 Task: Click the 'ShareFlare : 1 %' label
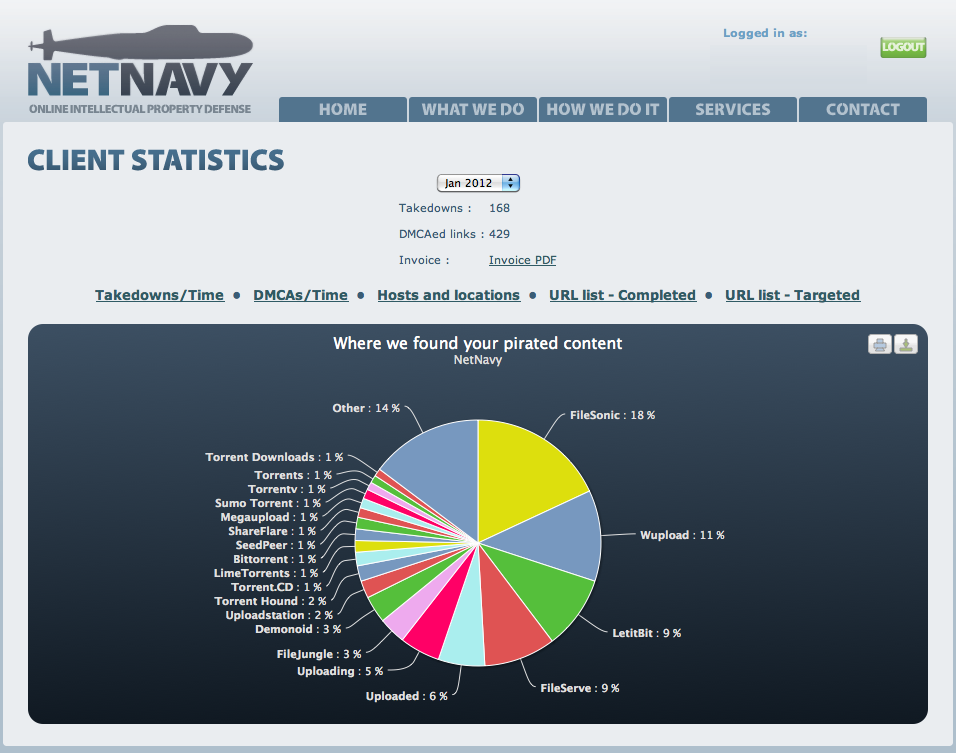coord(272,531)
